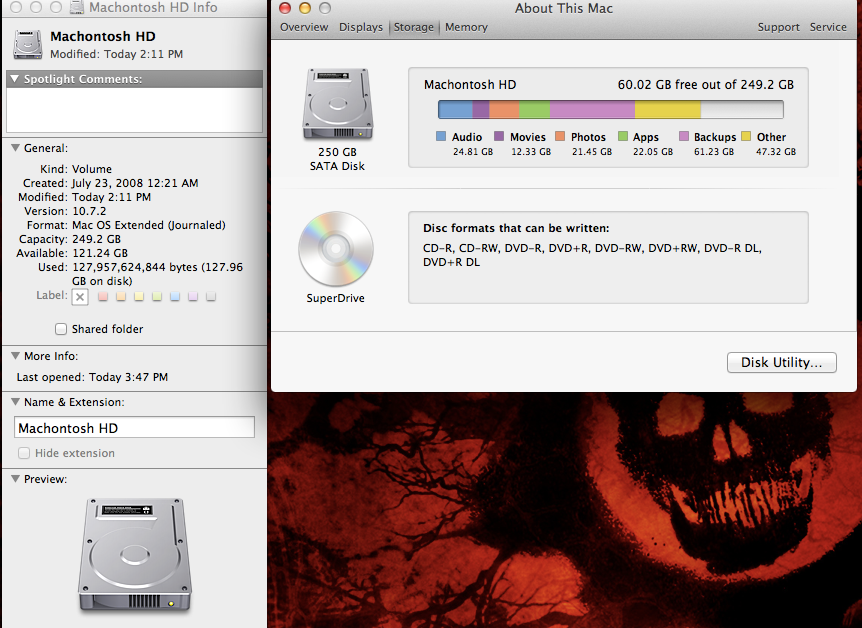The image size is (862, 628).
Task: Click the Backups segment of storage bar
Action: [592, 109]
